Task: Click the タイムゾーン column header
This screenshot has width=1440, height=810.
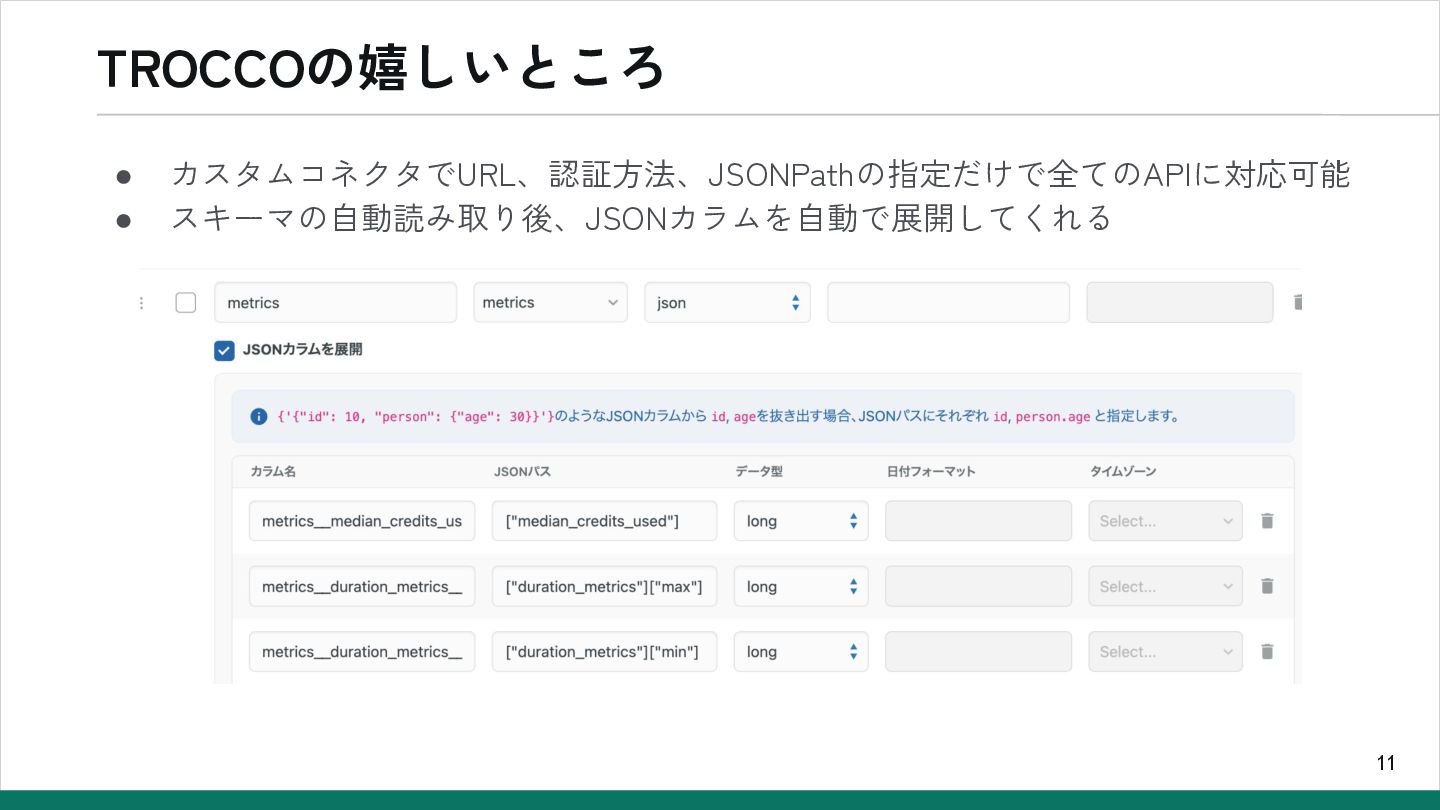Action: pyautogui.click(x=1123, y=471)
